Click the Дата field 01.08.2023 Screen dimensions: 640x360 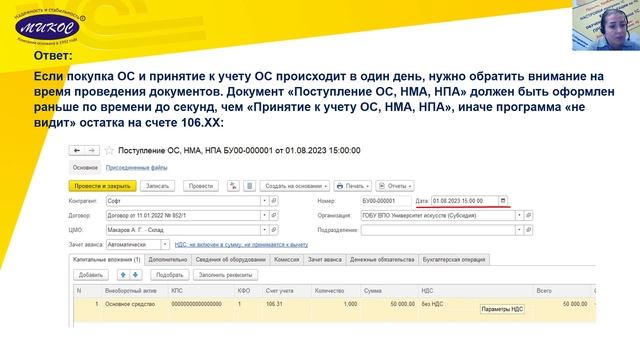point(465,201)
